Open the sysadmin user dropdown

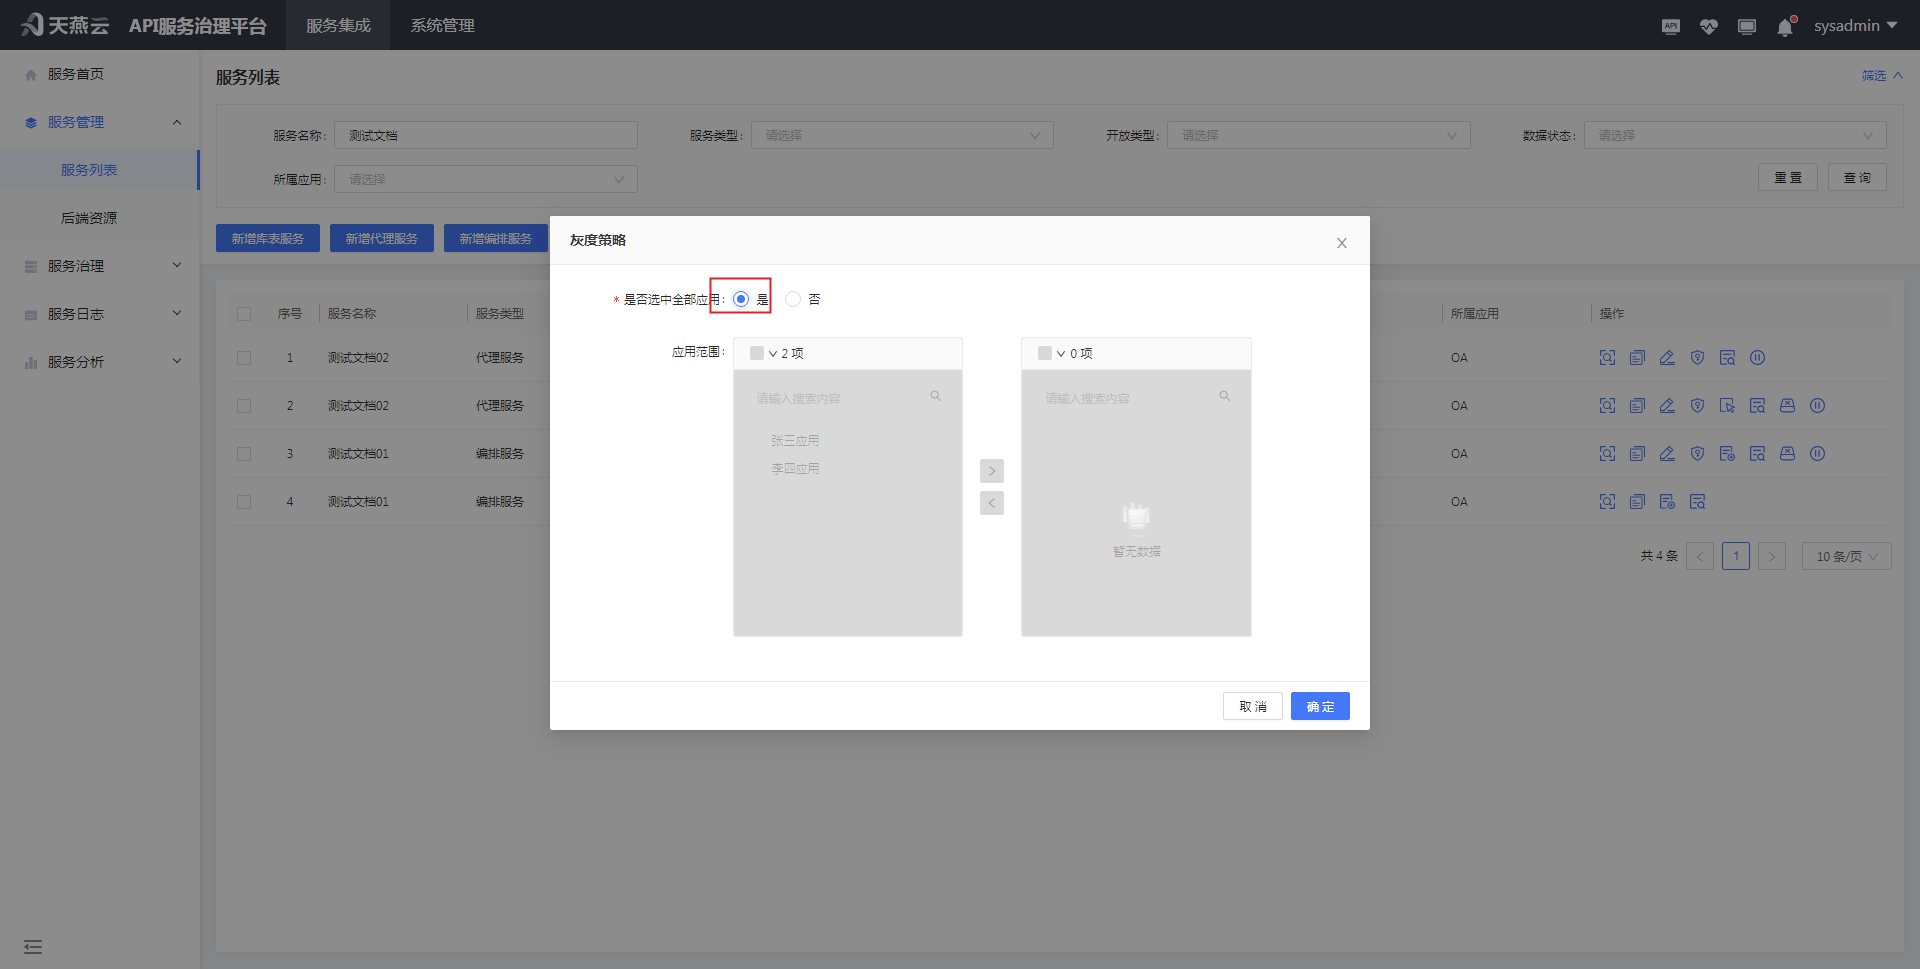tap(1855, 26)
